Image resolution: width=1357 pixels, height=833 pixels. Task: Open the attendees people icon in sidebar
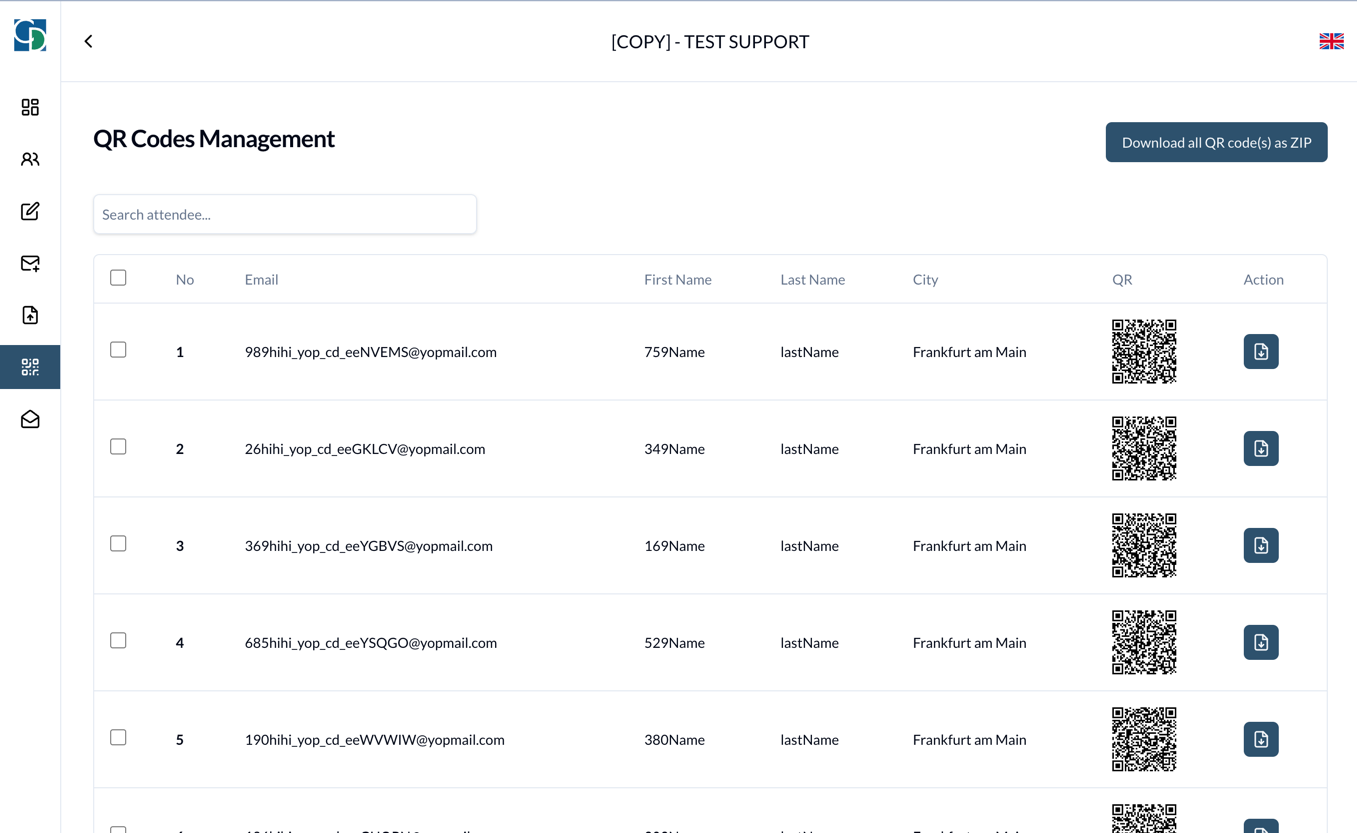30,159
